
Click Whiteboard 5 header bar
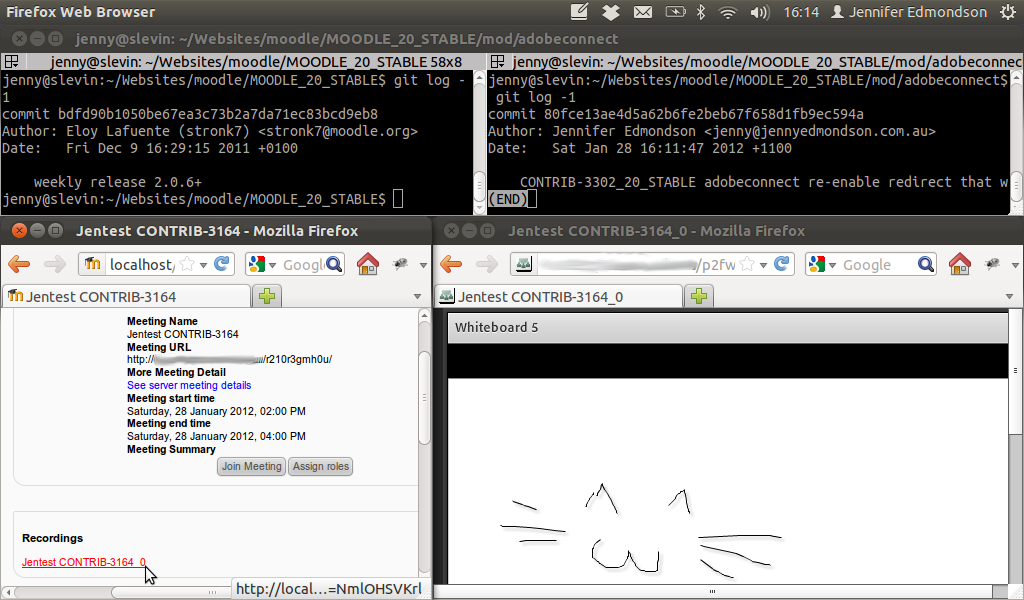728,328
